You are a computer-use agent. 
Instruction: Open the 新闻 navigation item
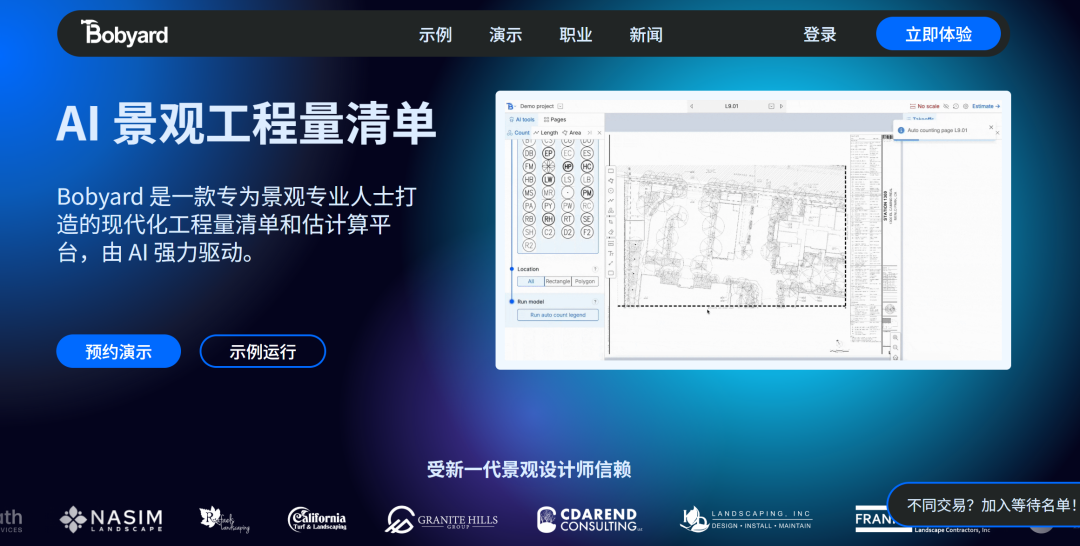point(646,34)
